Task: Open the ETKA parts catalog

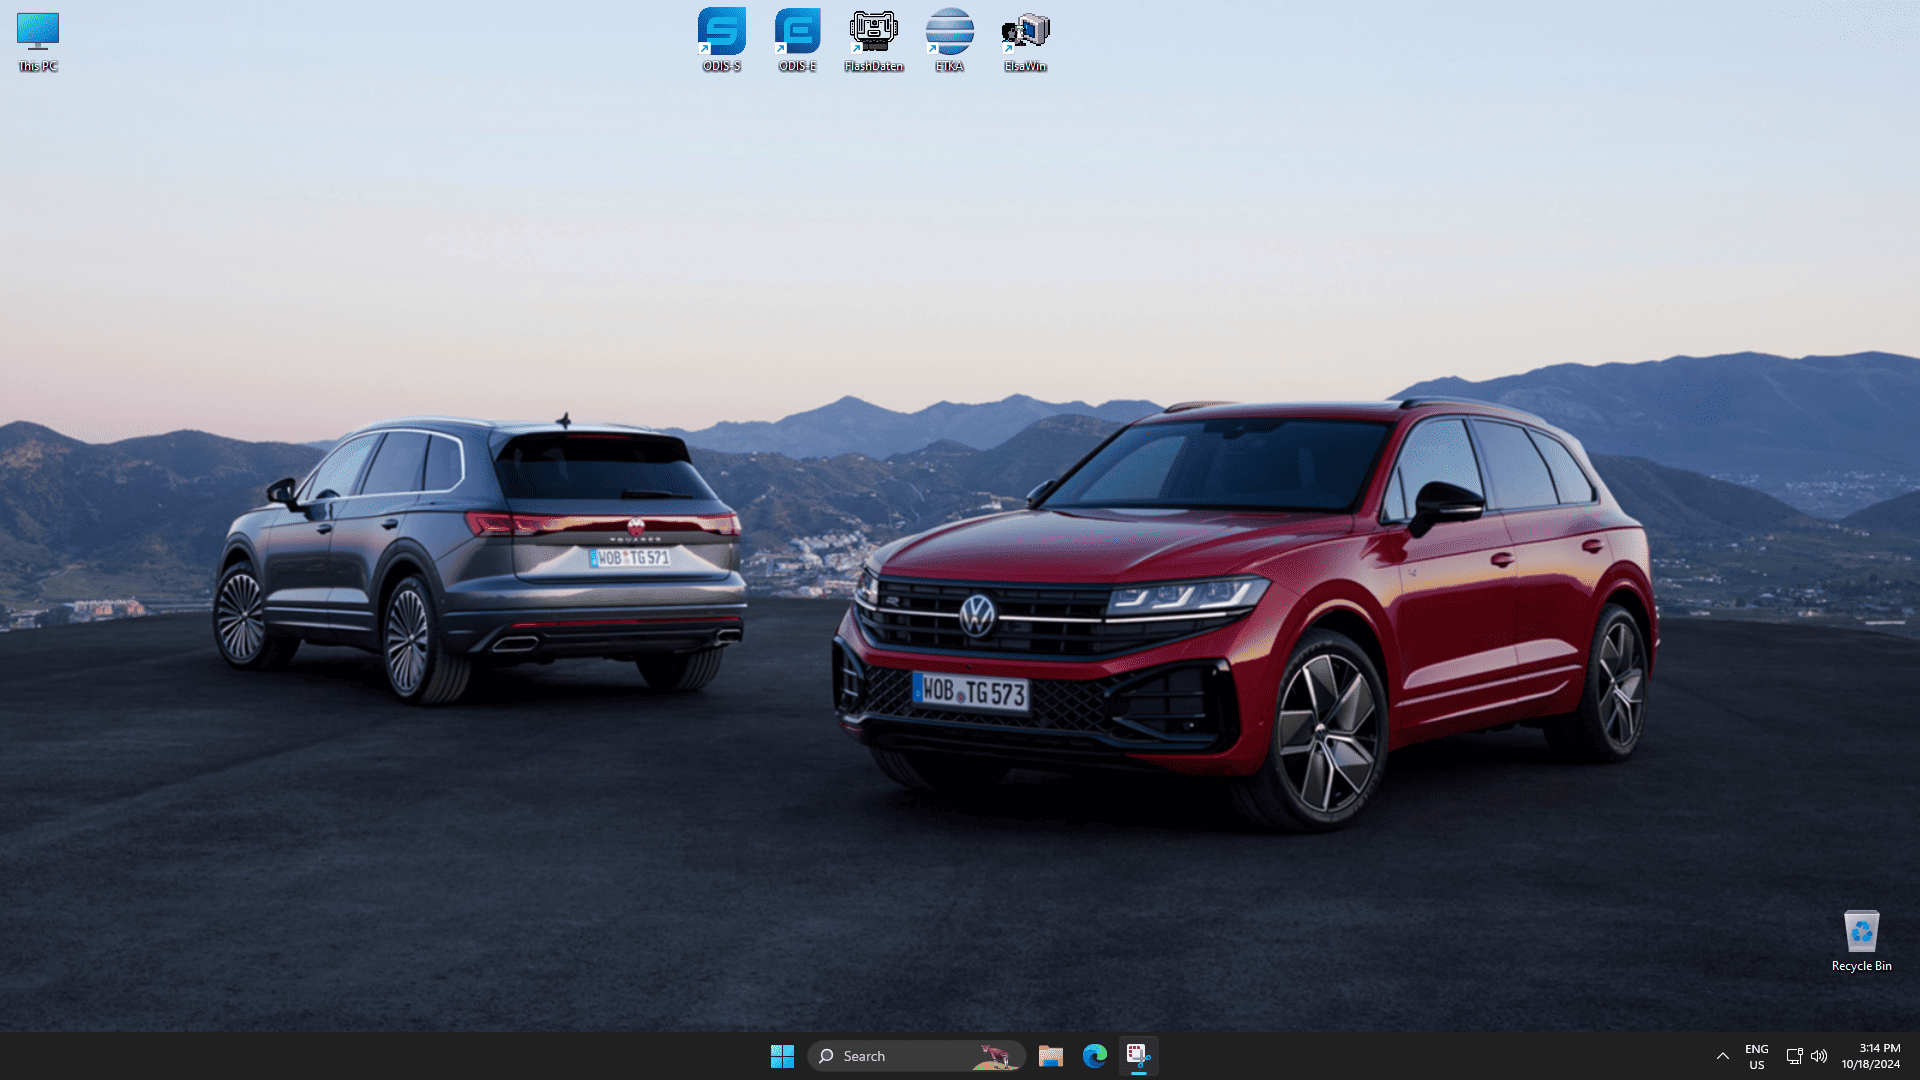Action: [948, 30]
